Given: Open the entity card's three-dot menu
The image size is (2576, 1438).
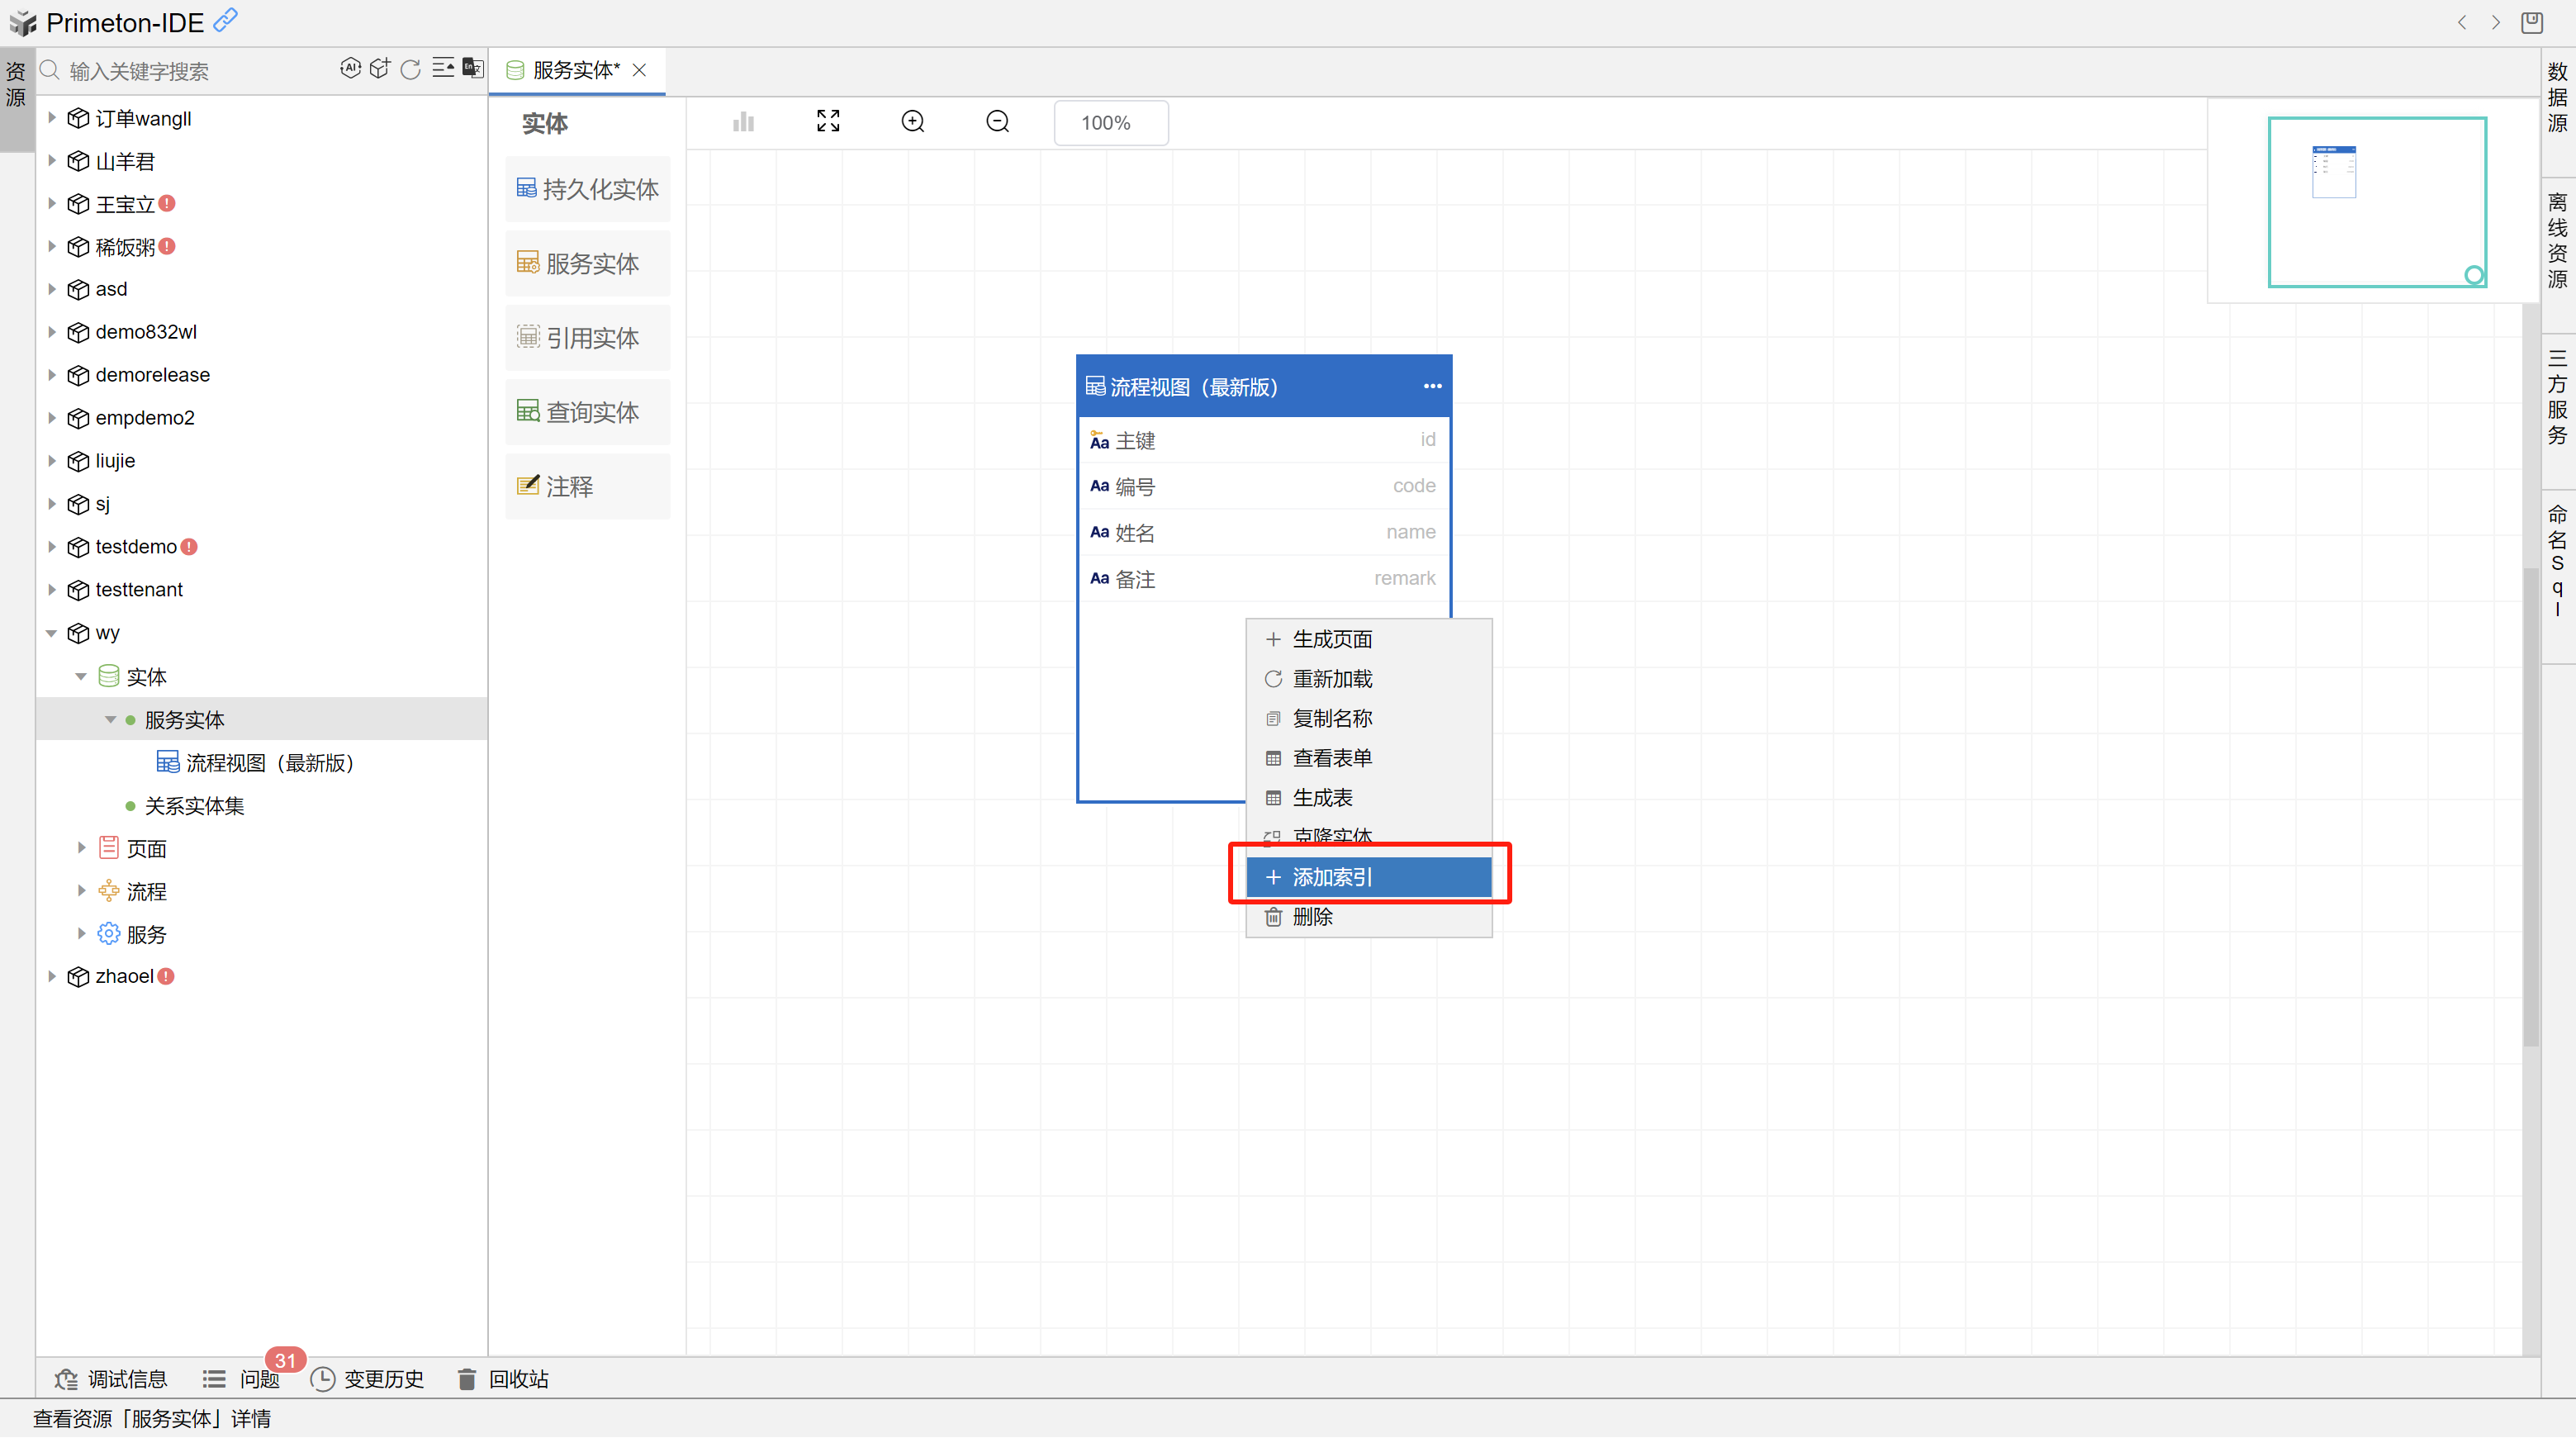Looking at the screenshot, I should (1432, 387).
